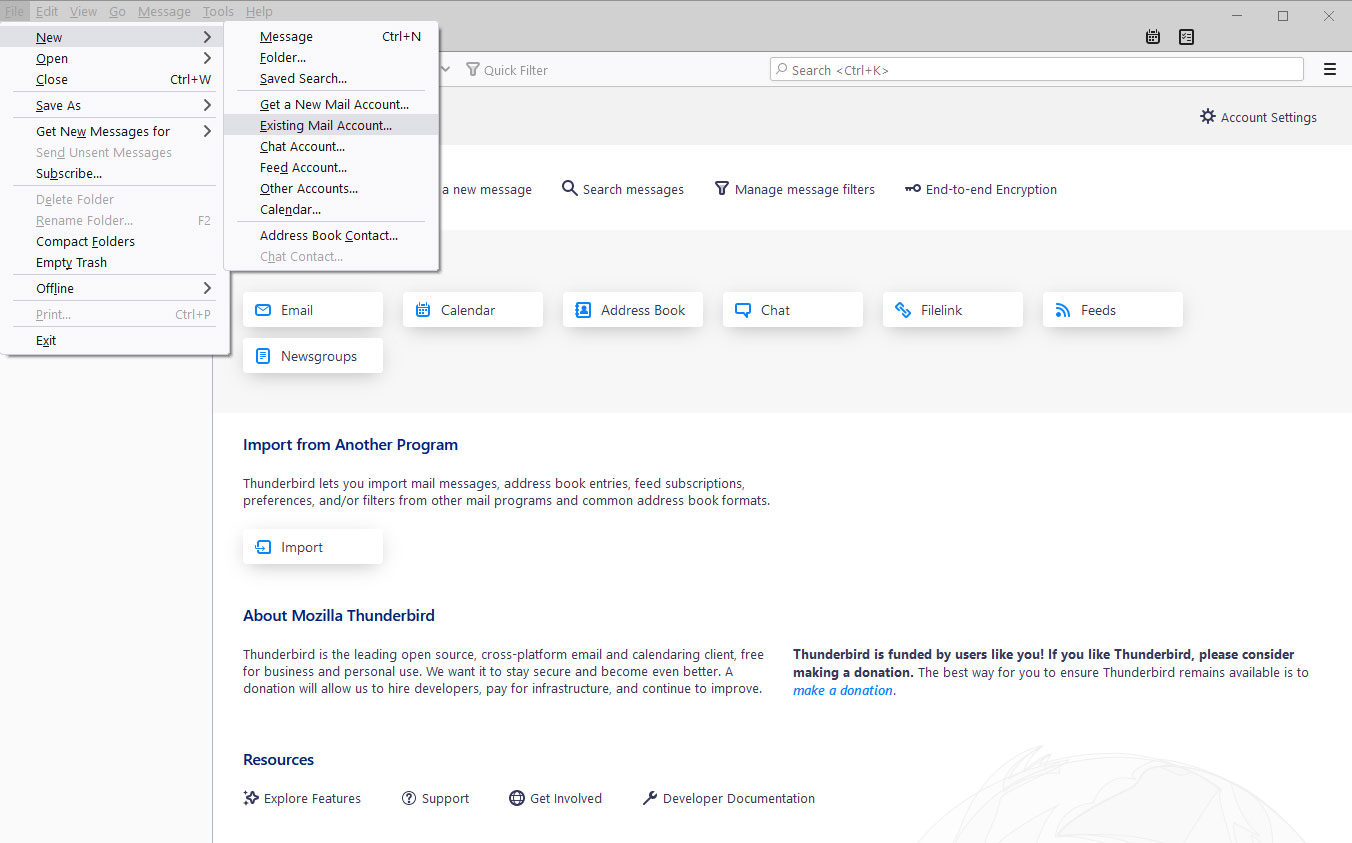The width and height of the screenshot is (1352, 843).
Task: Click the Feeds RSS icon
Action: coord(1063,310)
